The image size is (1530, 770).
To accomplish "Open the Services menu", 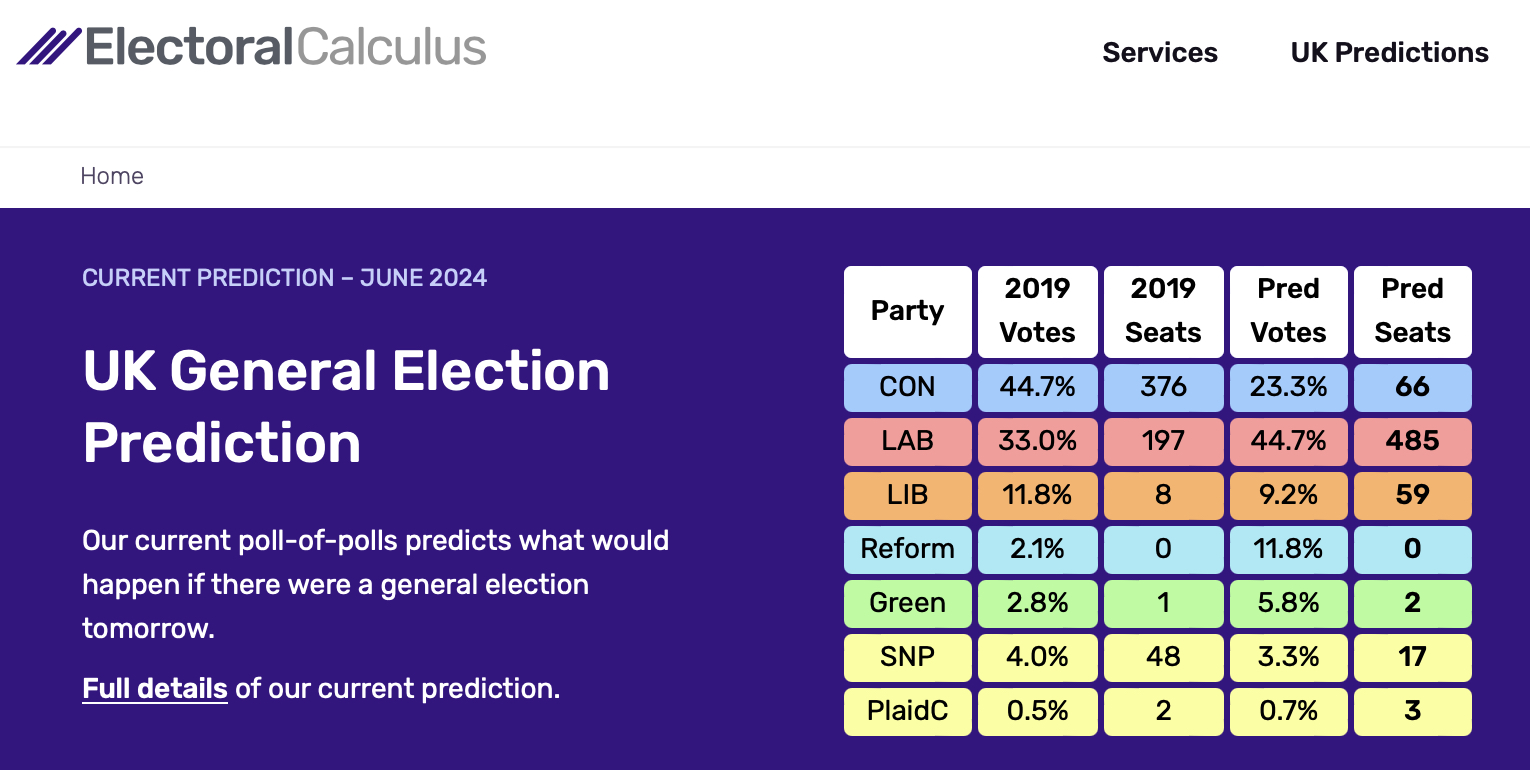I will point(1160,52).
